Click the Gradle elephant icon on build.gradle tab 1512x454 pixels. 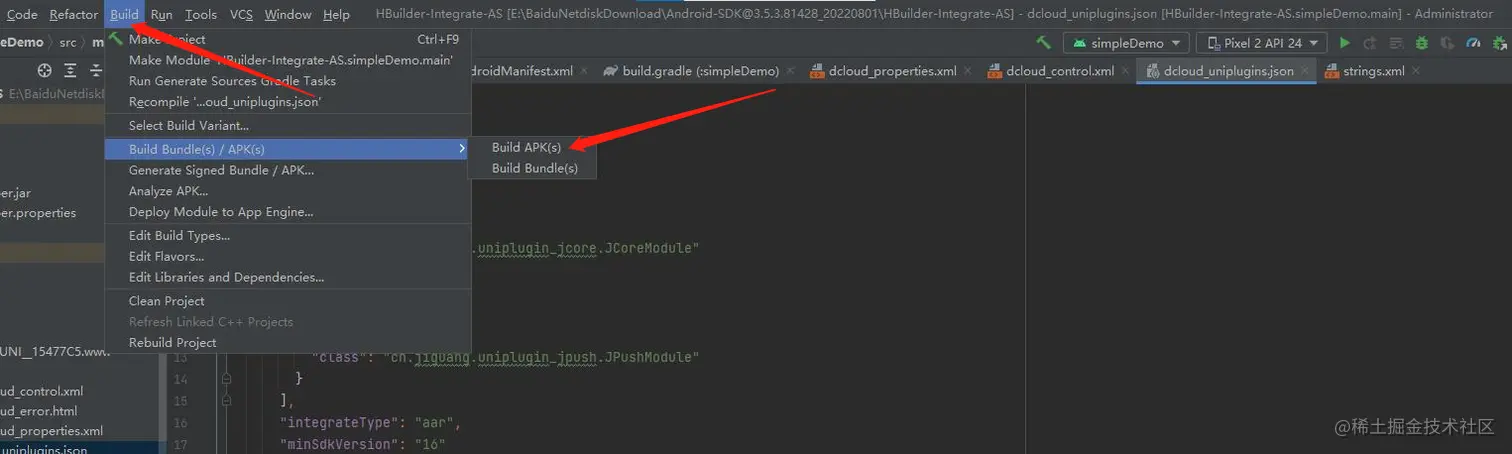[x=610, y=71]
